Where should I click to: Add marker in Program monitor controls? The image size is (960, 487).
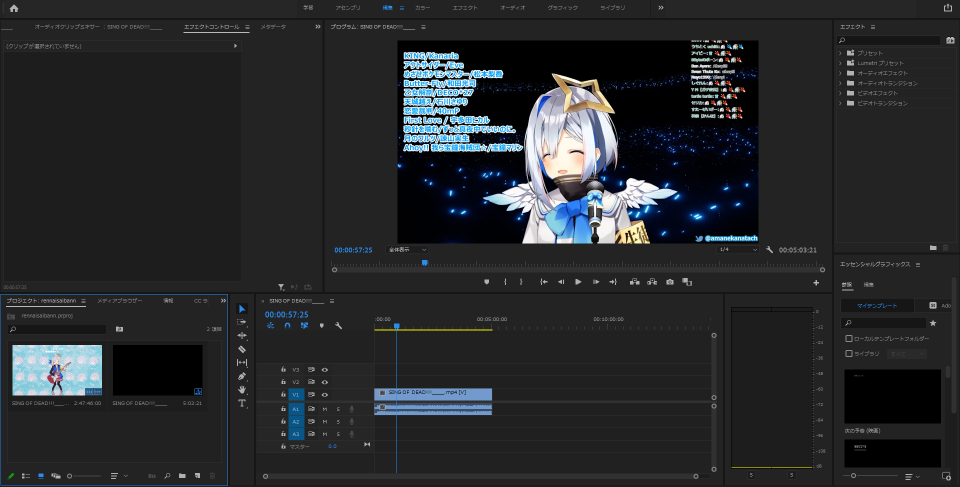click(487, 282)
